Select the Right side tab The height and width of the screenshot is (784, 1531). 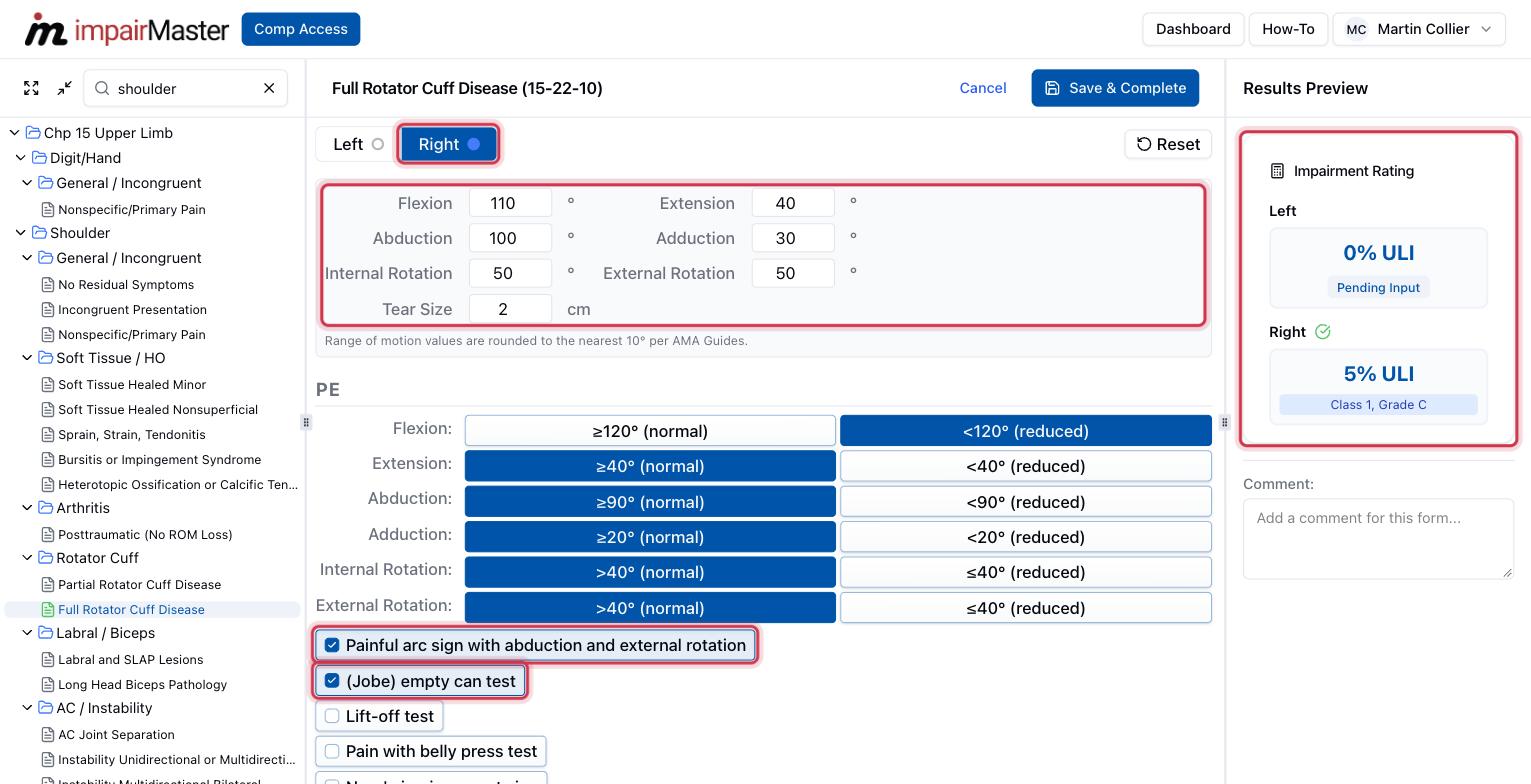pos(448,144)
